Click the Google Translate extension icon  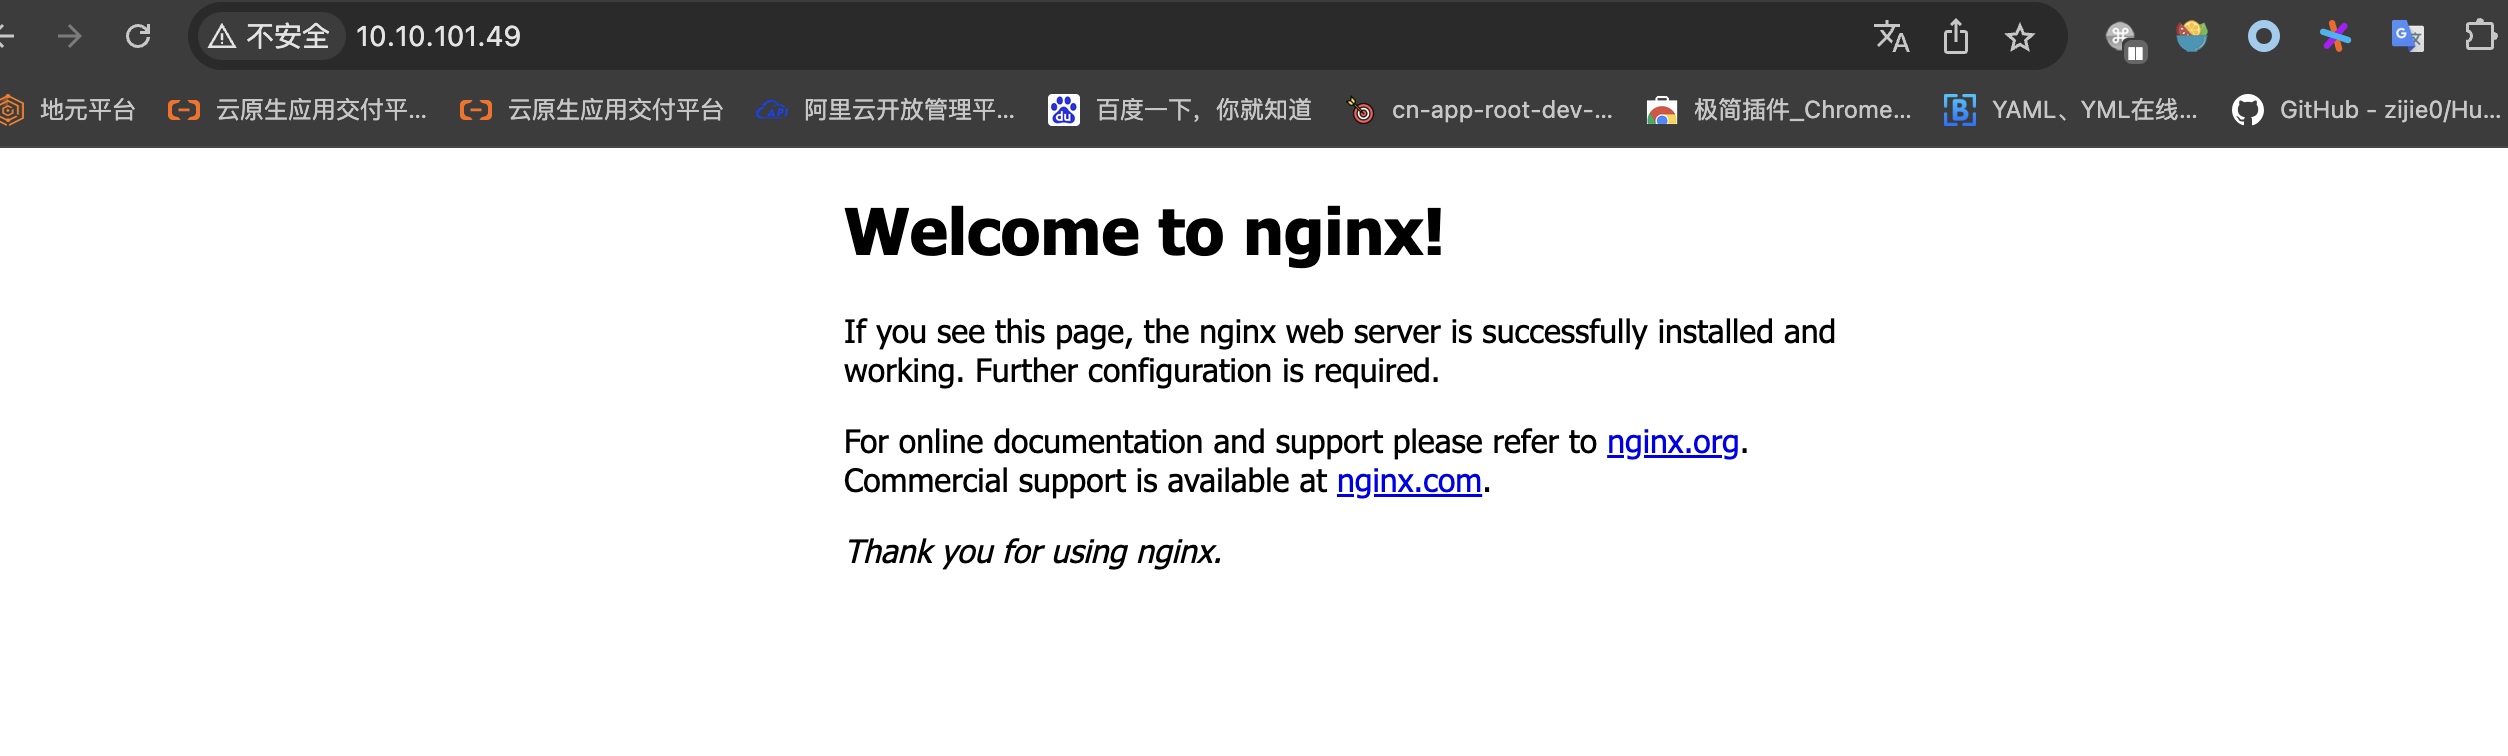coord(2407,37)
